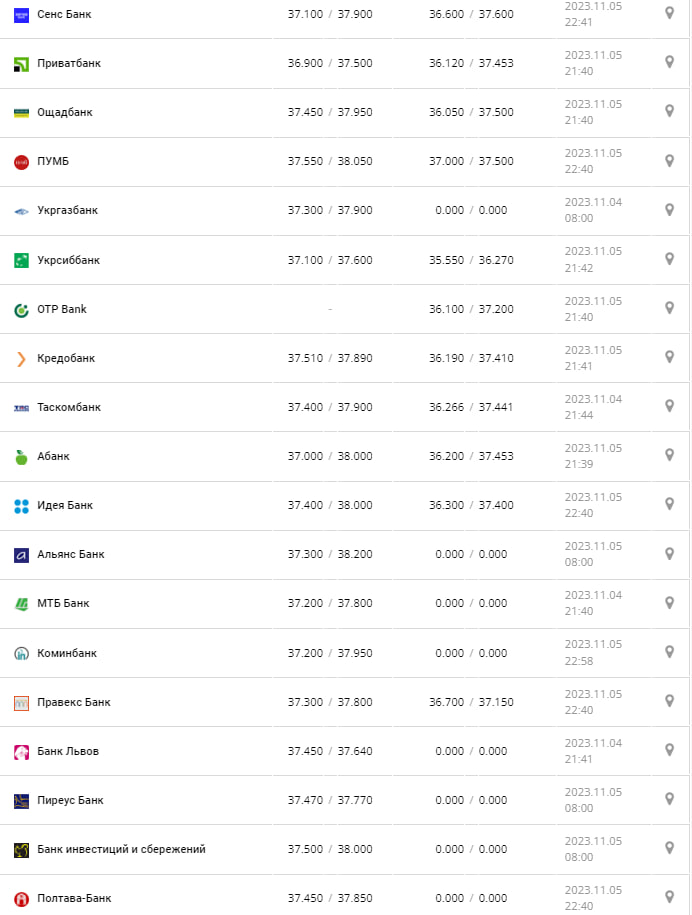The image size is (692, 915).
Task: Click the Ощадбанк logo icon
Action: tap(21, 113)
